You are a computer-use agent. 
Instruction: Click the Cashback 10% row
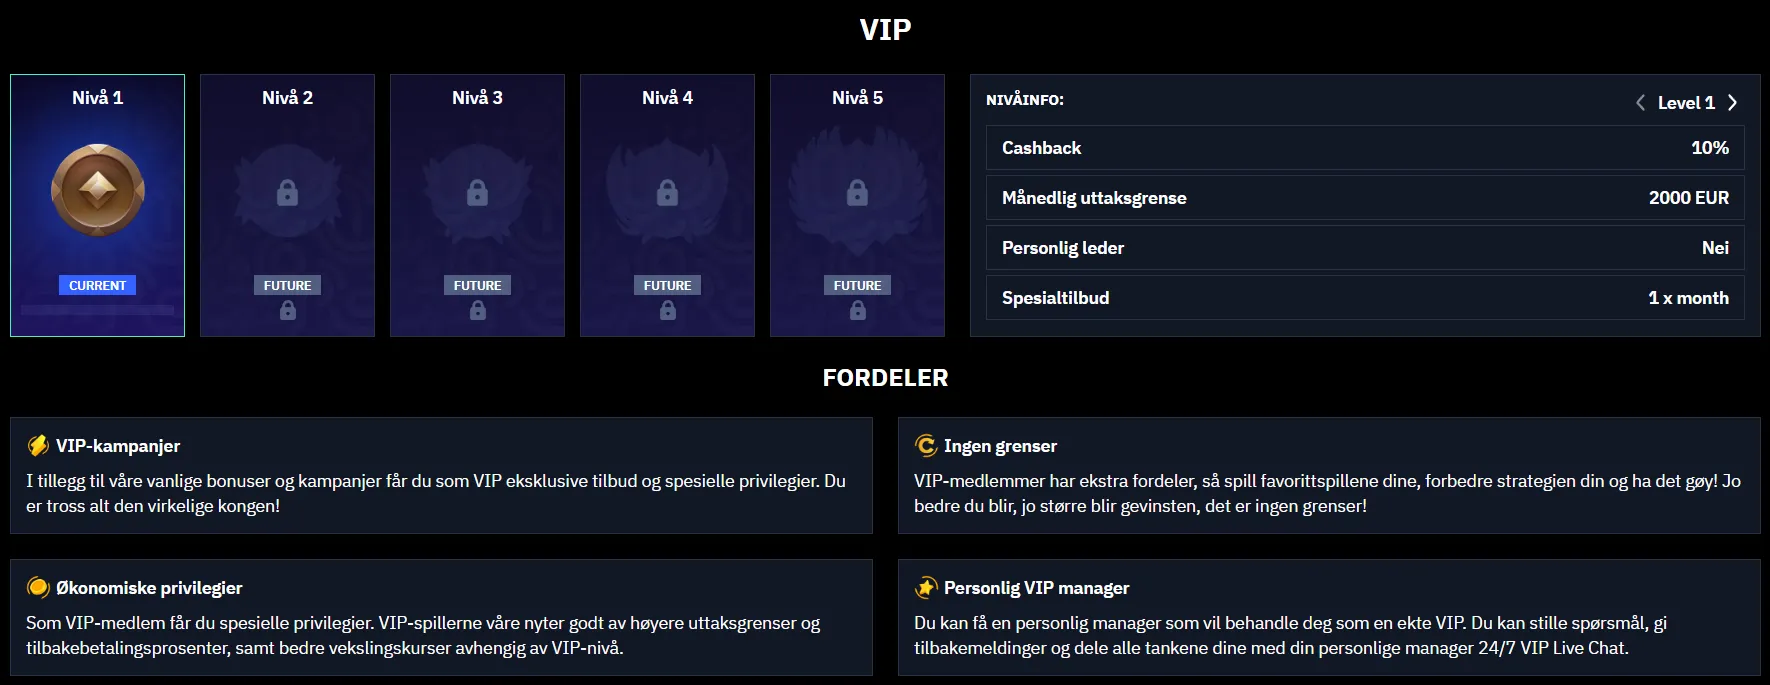1365,148
